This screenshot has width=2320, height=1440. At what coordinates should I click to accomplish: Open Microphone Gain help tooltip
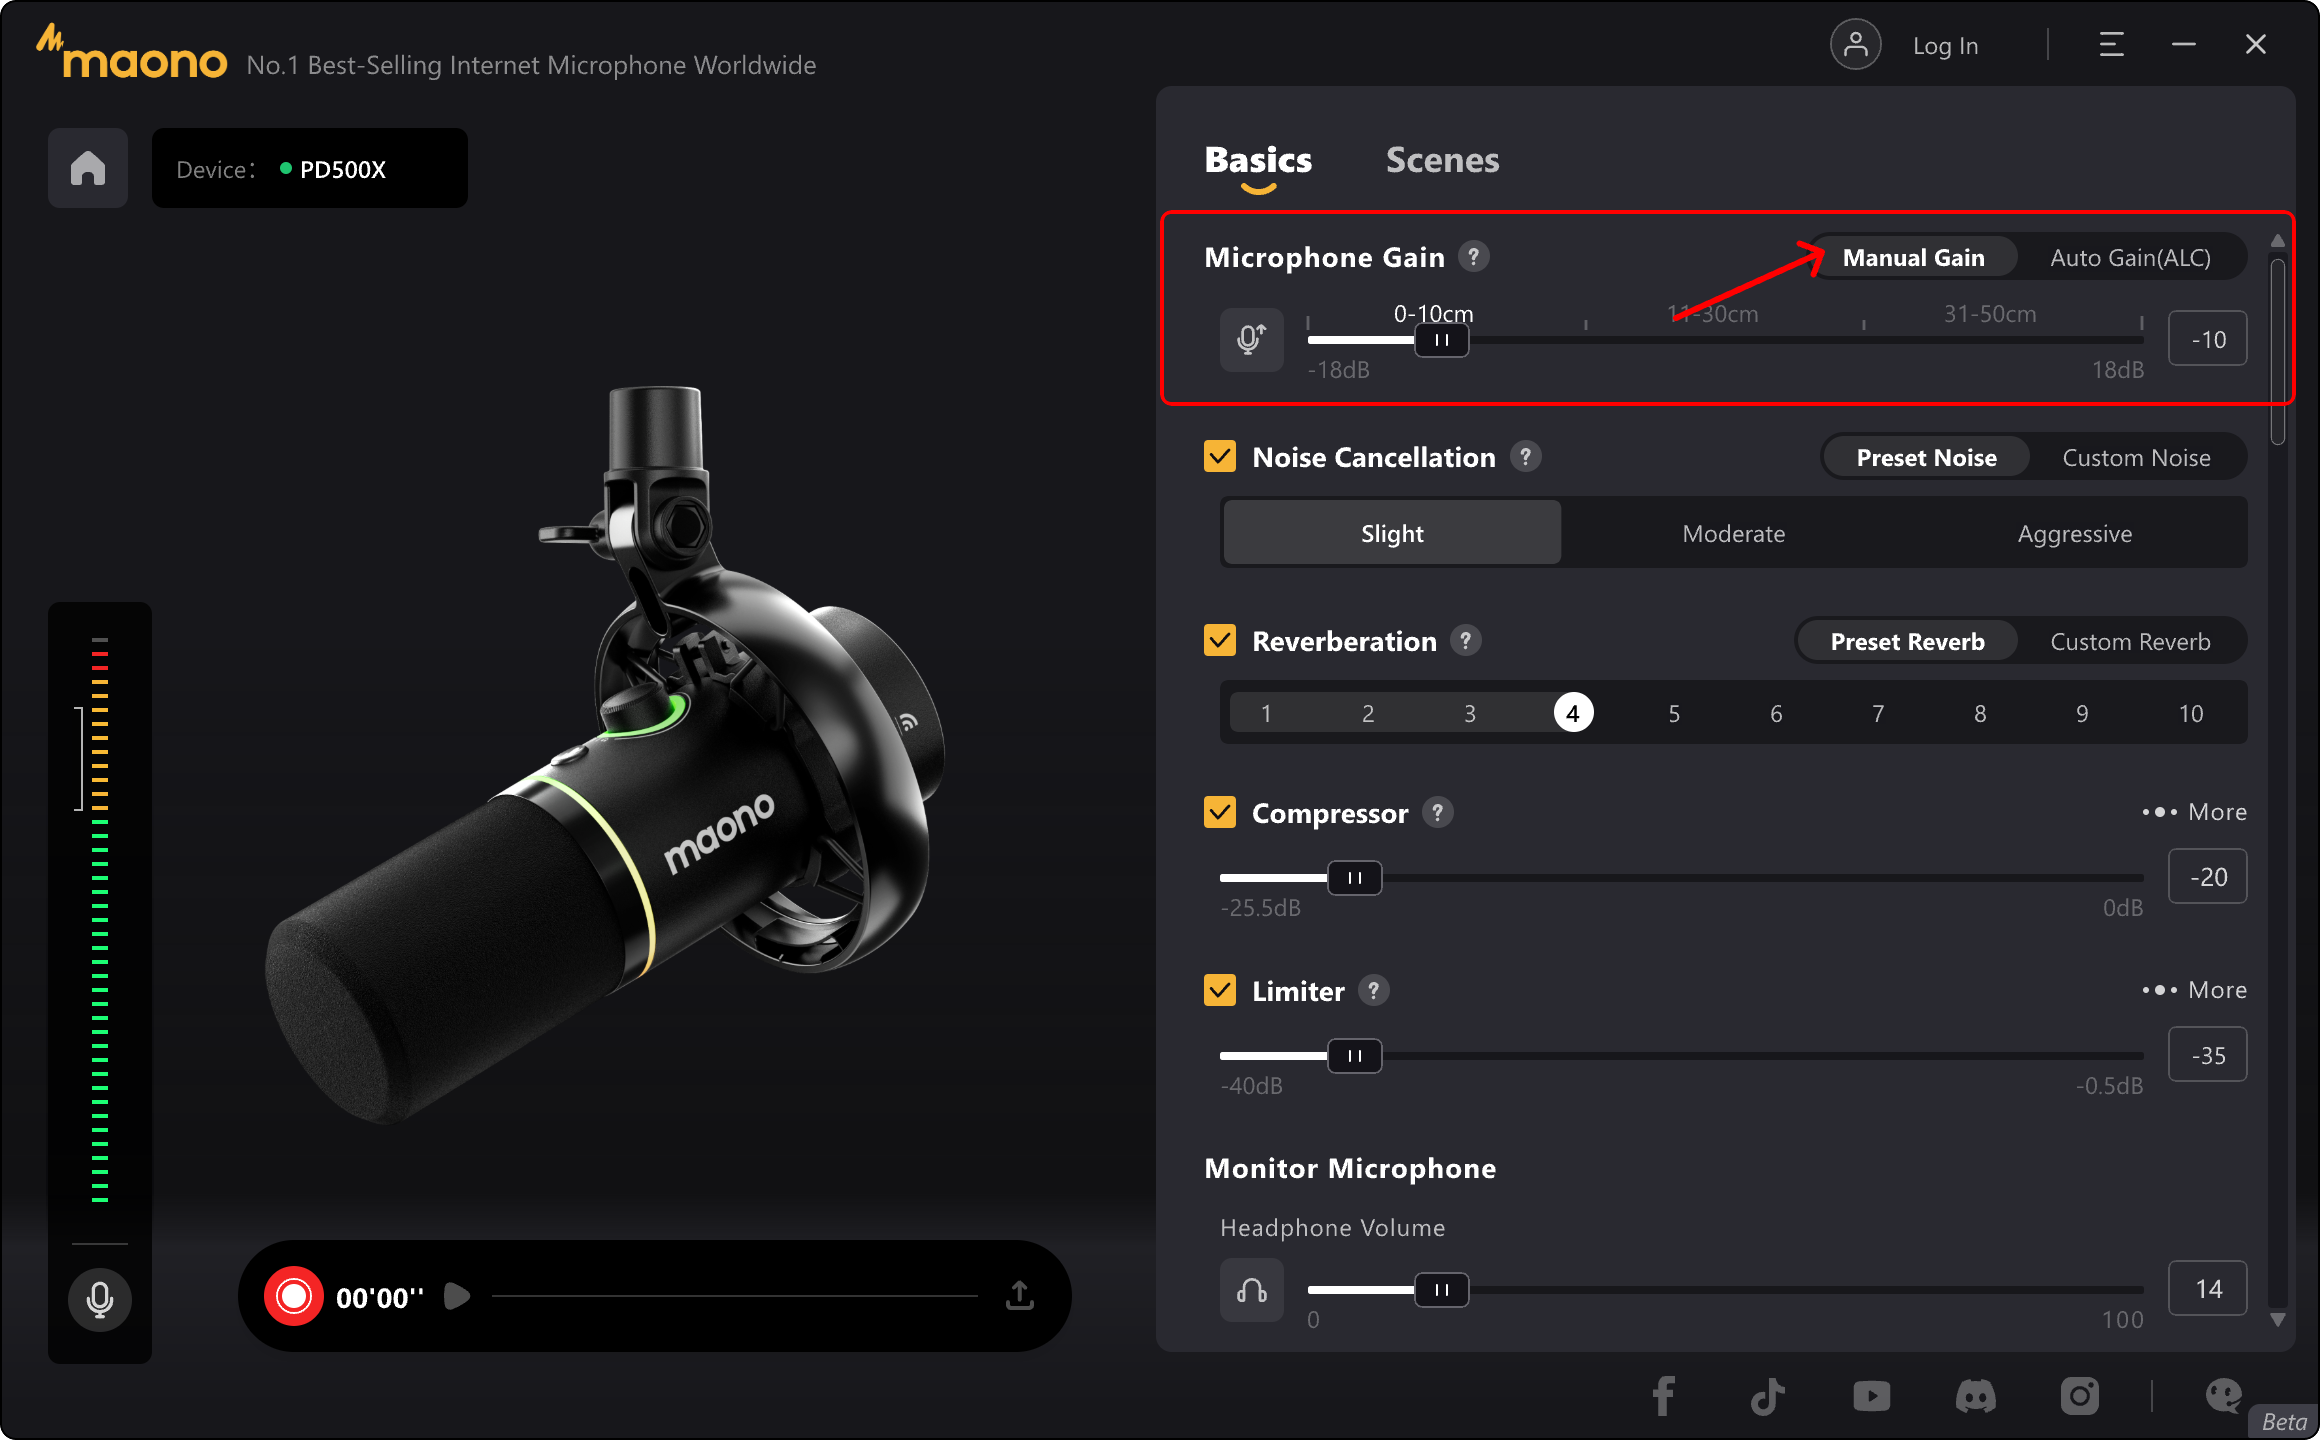(x=1473, y=257)
